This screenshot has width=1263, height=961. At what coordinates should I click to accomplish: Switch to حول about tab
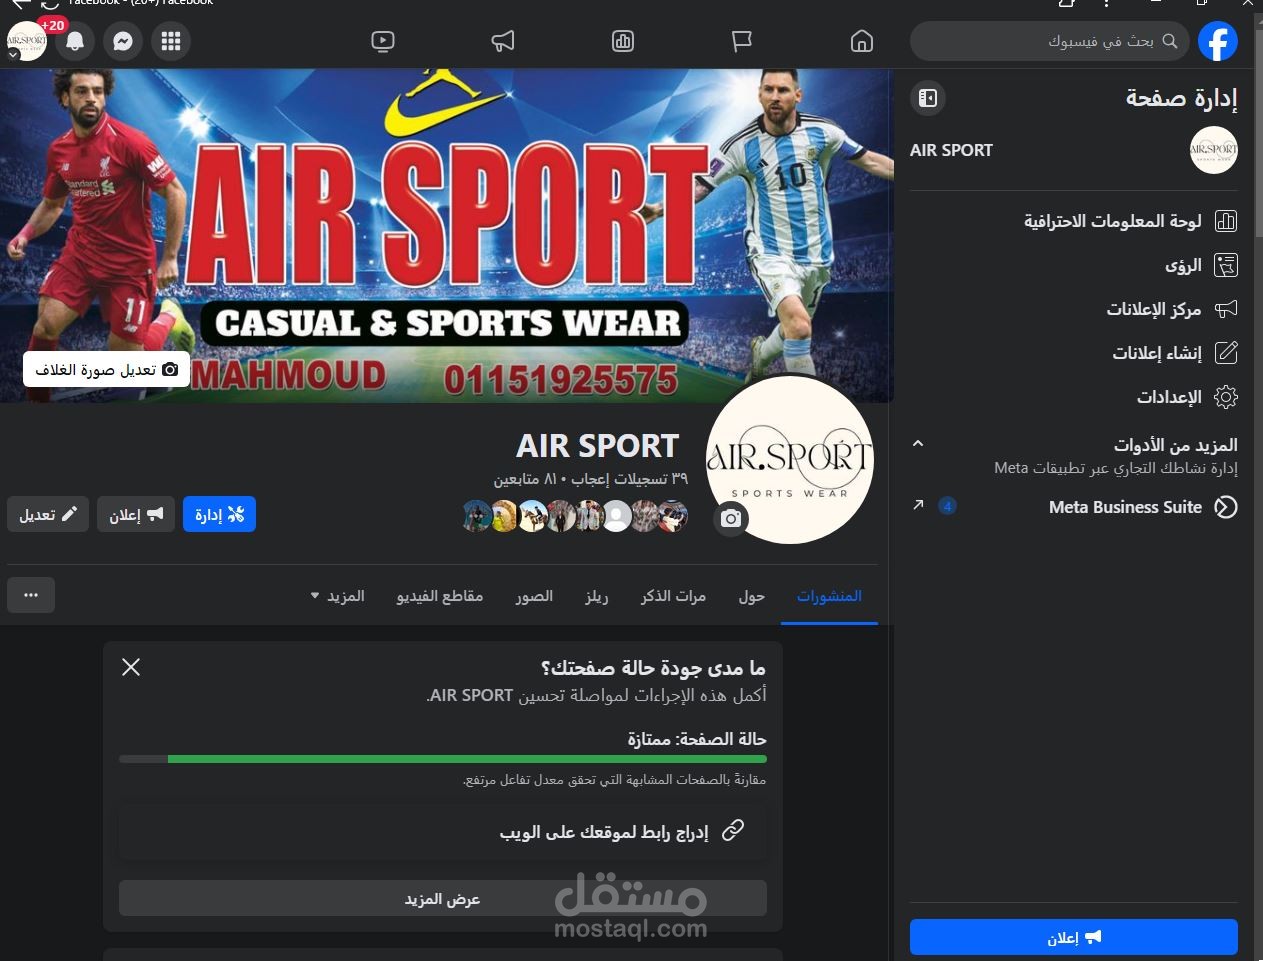[751, 596]
